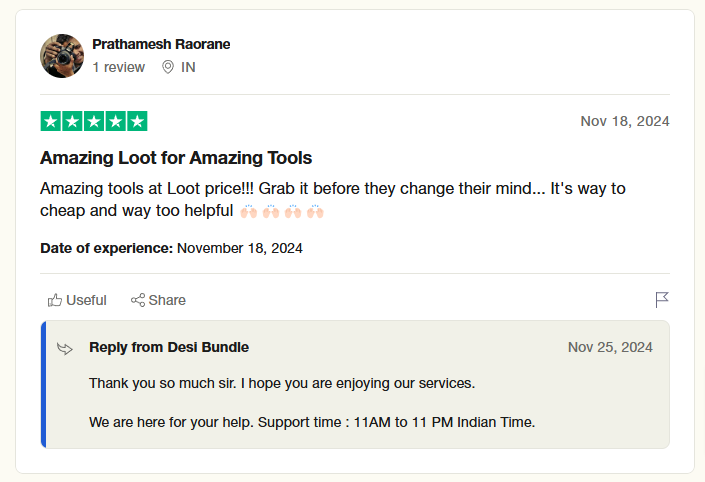
Task: Click the location pin icon beside IN
Action: click(x=168, y=67)
